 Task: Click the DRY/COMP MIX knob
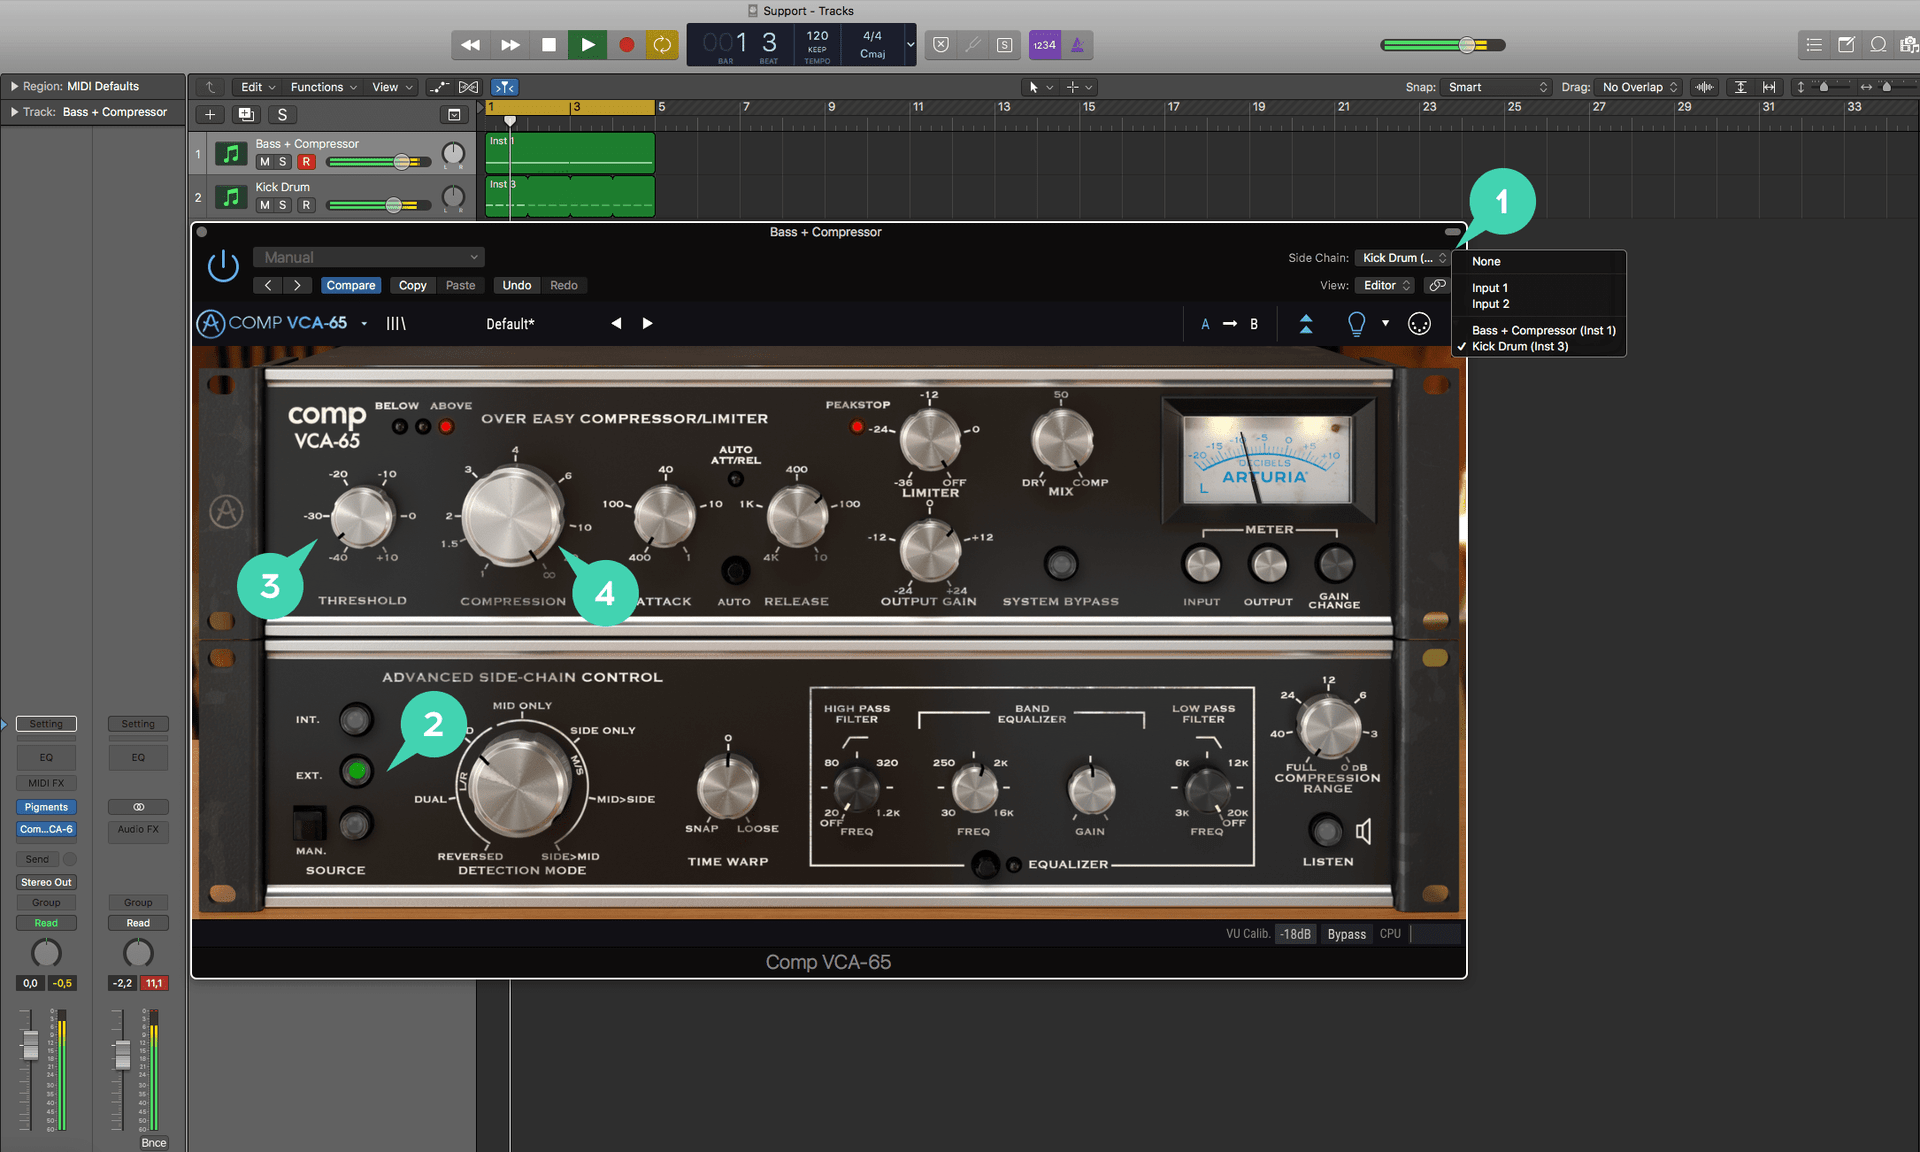tap(1061, 440)
